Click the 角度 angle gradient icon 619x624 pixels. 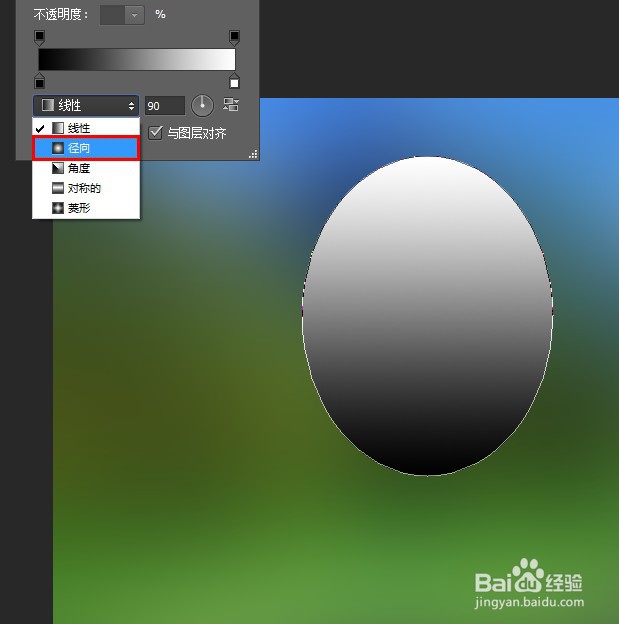click(x=58, y=168)
